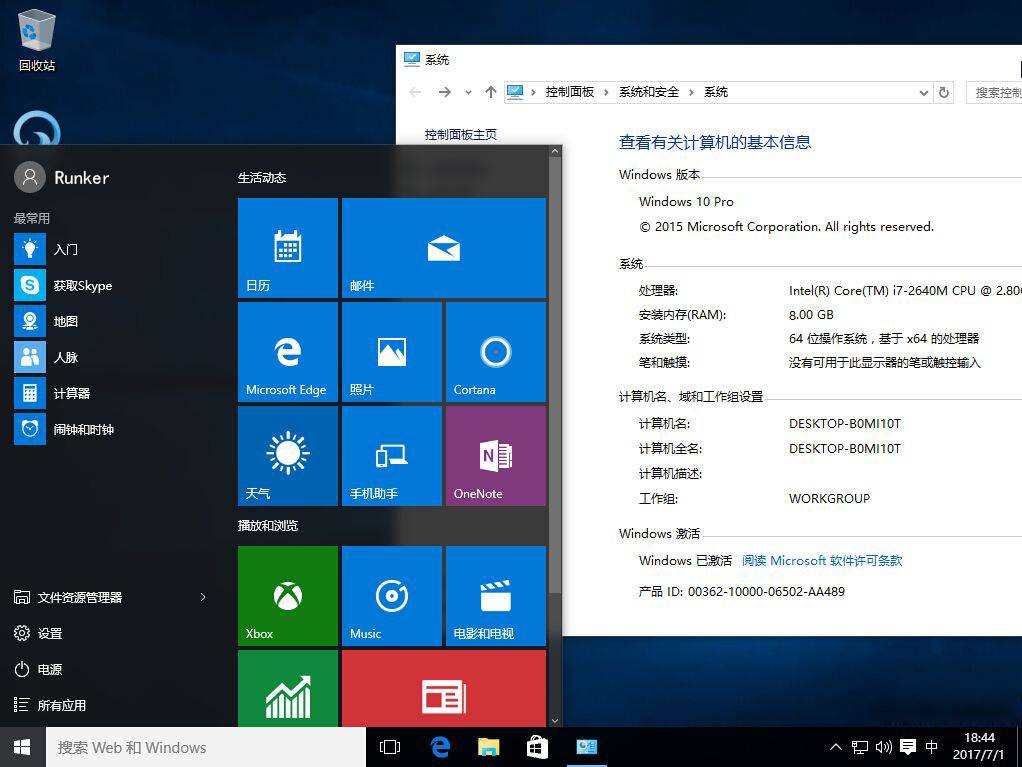Show hidden tray icons chevron
This screenshot has width=1022, height=767.
point(836,747)
